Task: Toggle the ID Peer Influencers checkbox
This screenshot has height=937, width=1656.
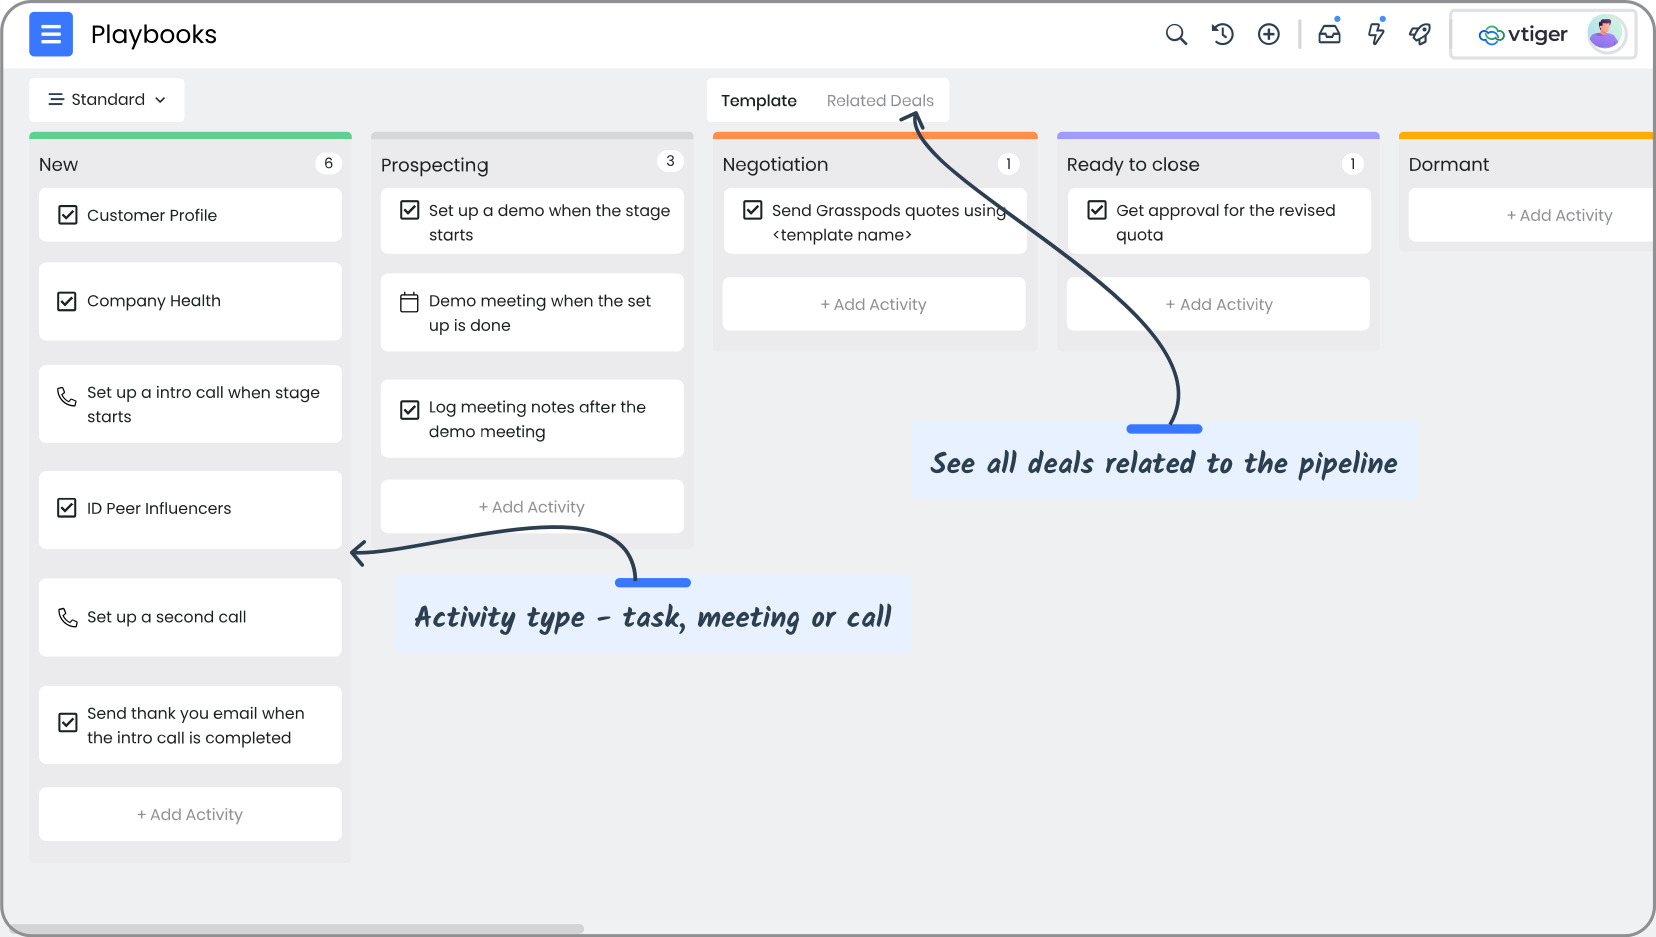Action: pyautogui.click(x=67, y=508)
